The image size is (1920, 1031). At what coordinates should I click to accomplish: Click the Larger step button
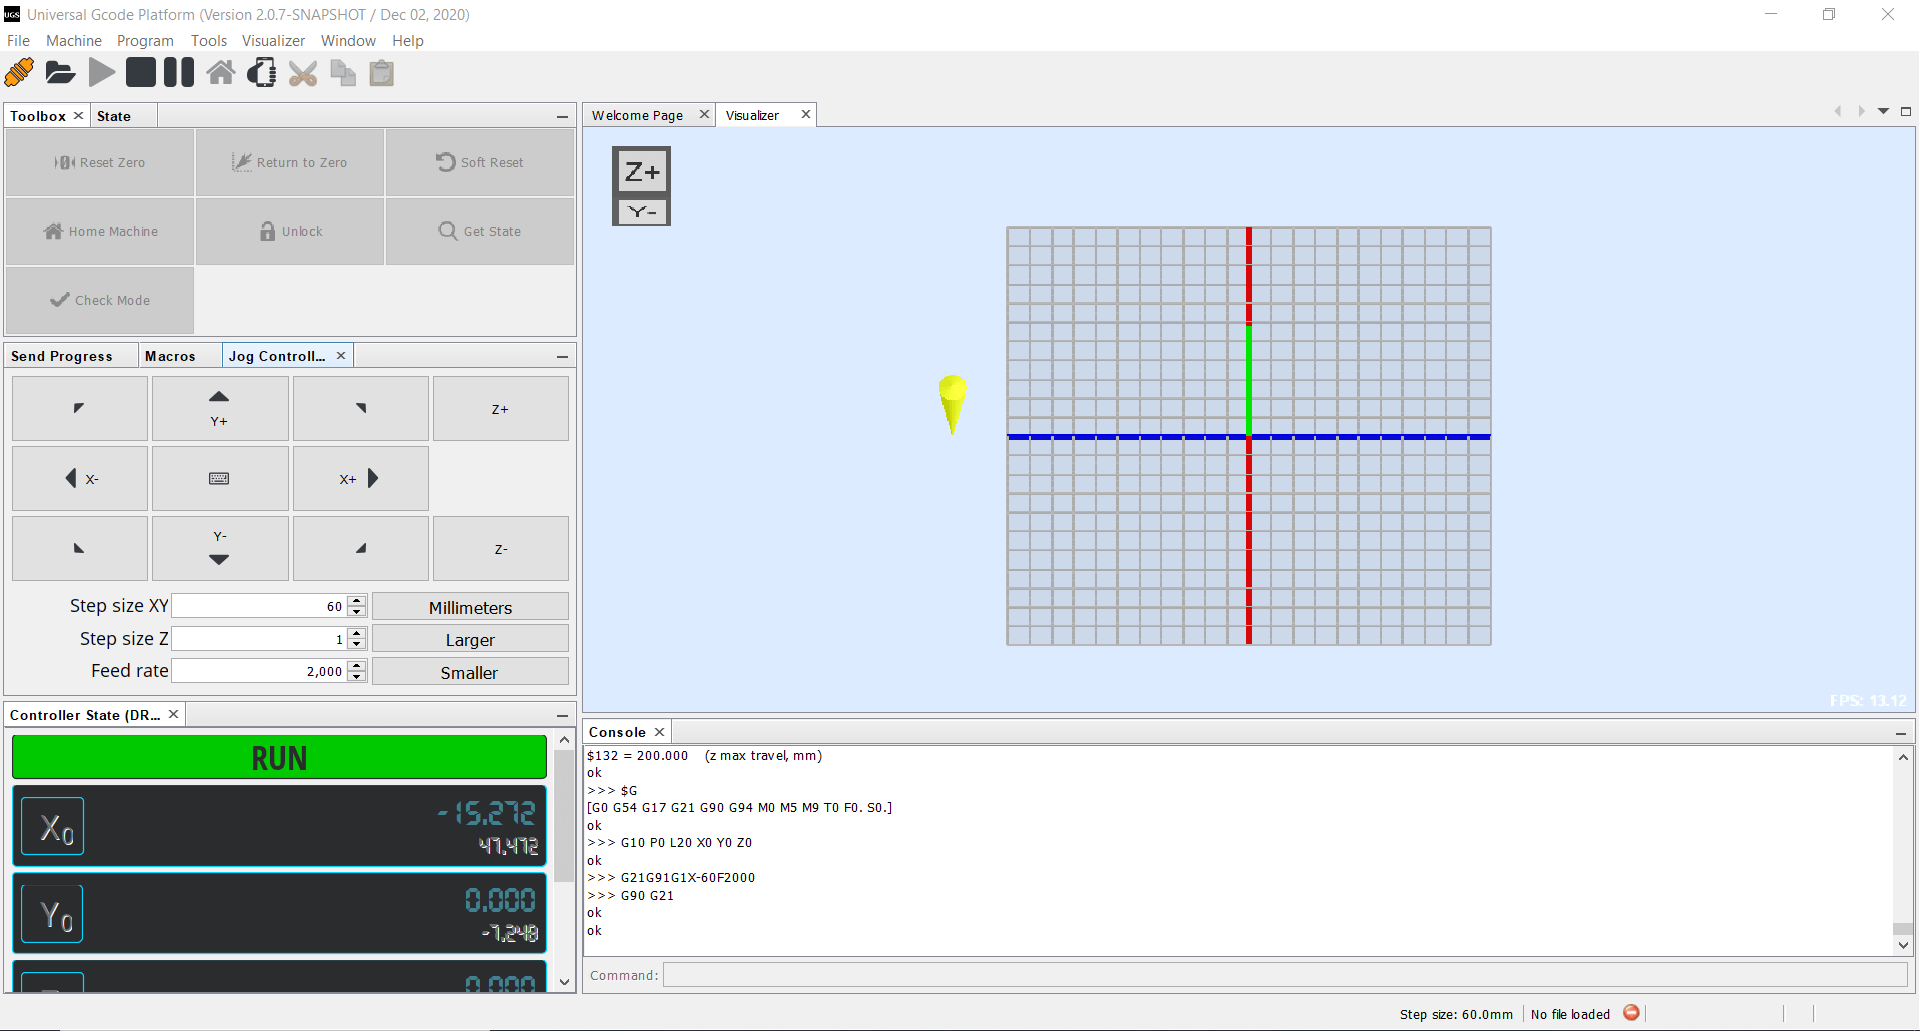tap(470, 639)
